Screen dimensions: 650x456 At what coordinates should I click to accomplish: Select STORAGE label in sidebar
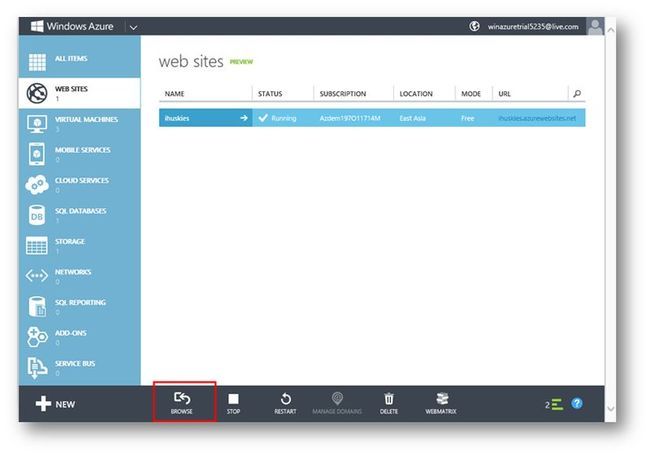[70, 241]
